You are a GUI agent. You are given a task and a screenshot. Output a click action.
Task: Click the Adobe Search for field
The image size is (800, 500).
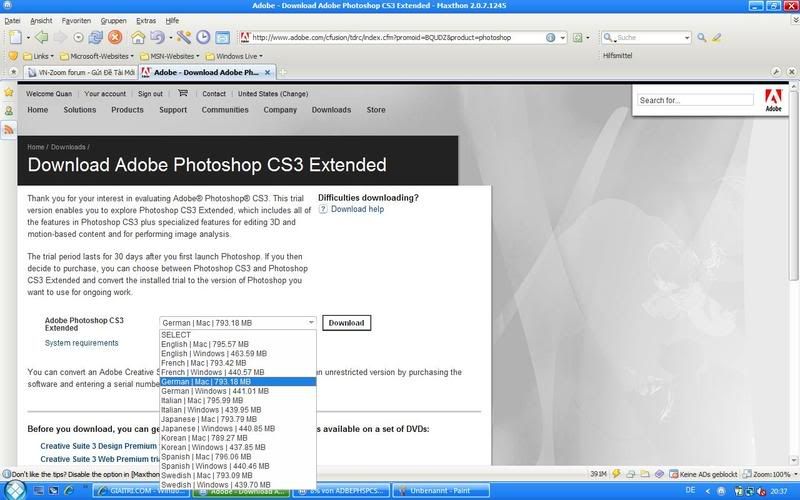[x=695, y=101]
